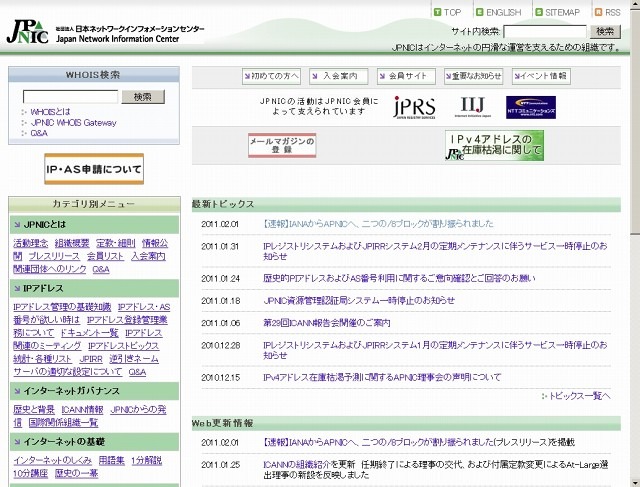Open the Q&A link under WHOIS search
Viewport: 640px width, 487px height.
39,133
